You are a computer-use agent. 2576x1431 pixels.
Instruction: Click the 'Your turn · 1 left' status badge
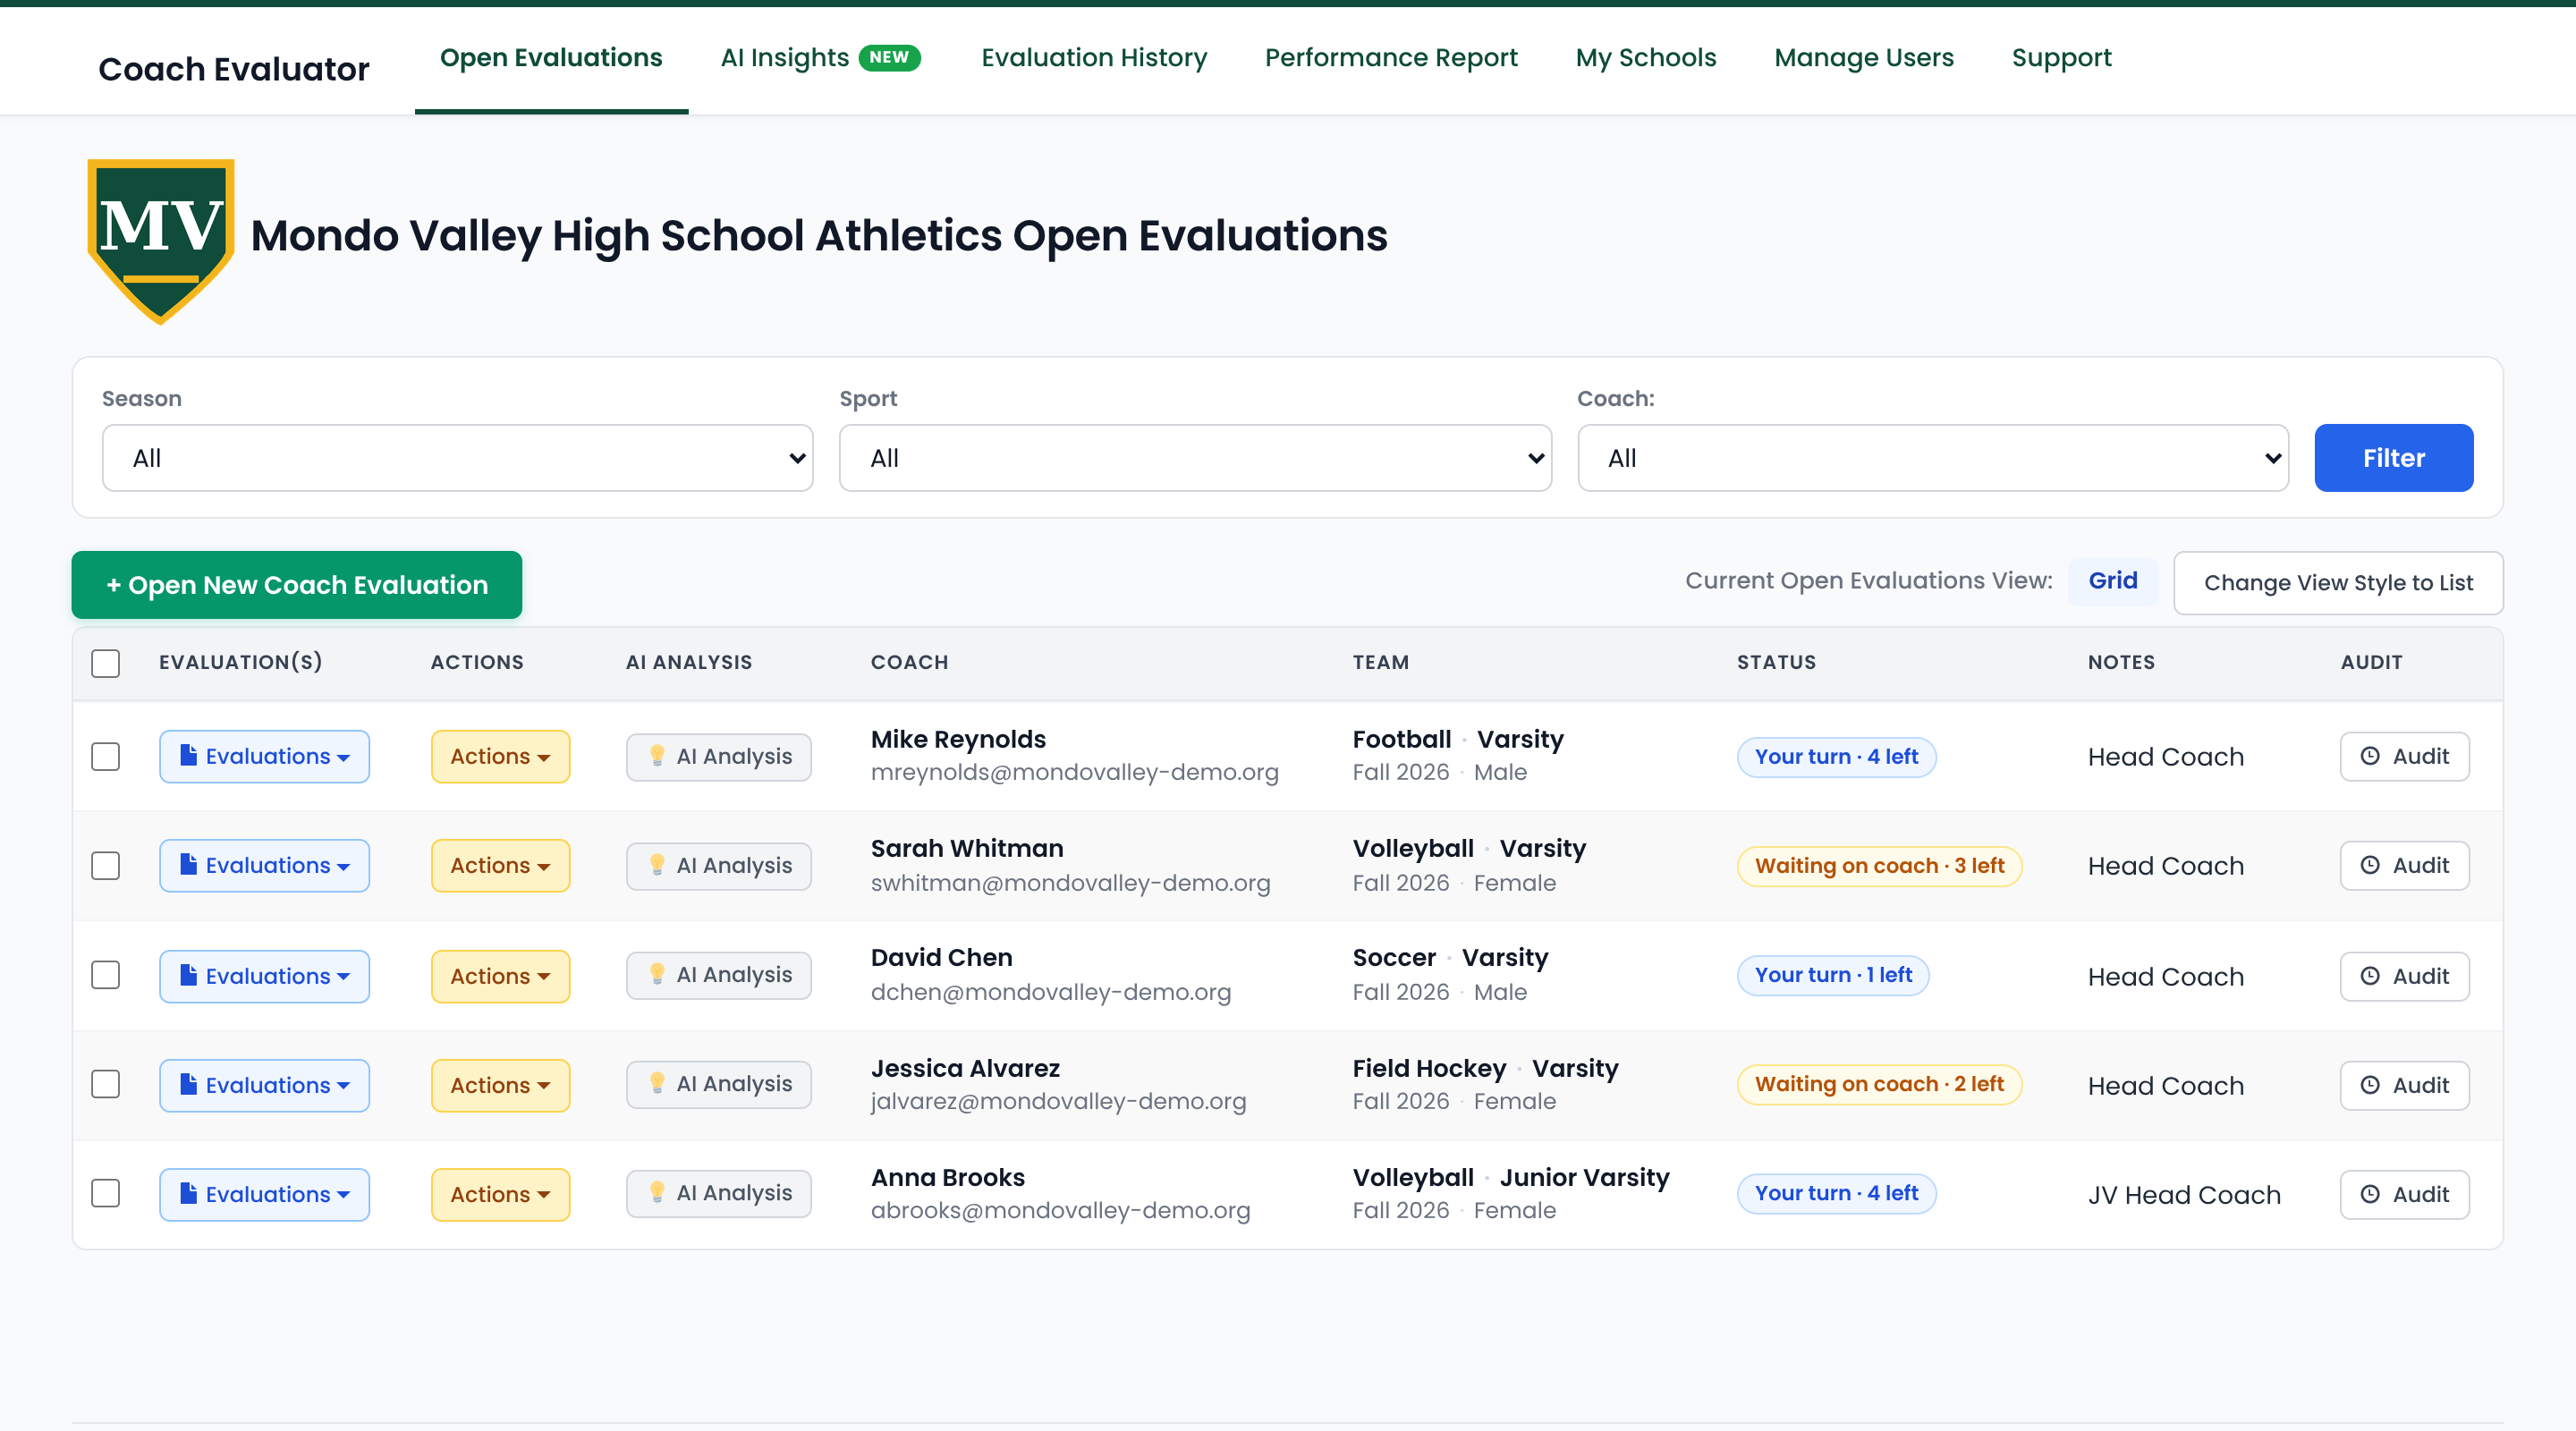pyautogui.click(x=1833, y=975)
